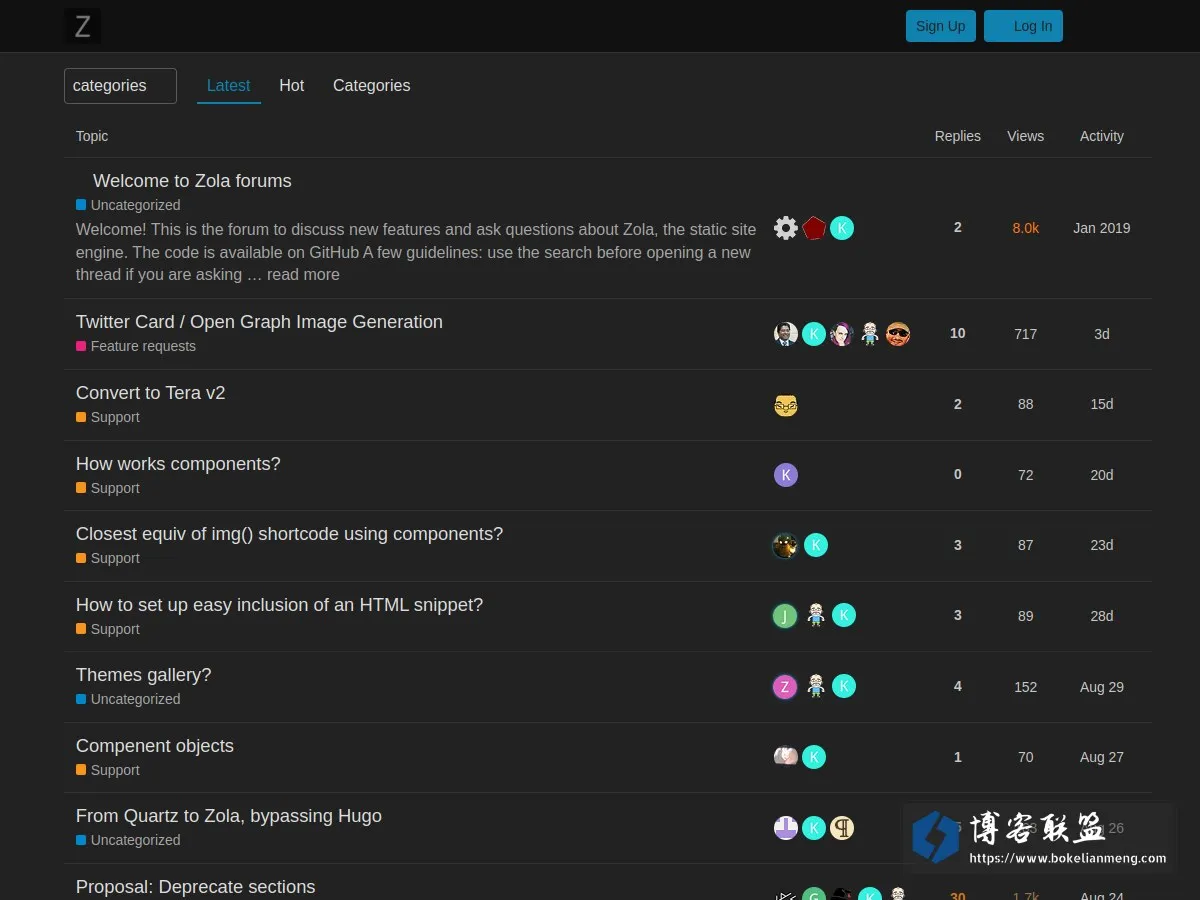The image size is (1200, 900).
Task: Open the Feature requests category
Action: pyautogui.click(x=136, y=346)
